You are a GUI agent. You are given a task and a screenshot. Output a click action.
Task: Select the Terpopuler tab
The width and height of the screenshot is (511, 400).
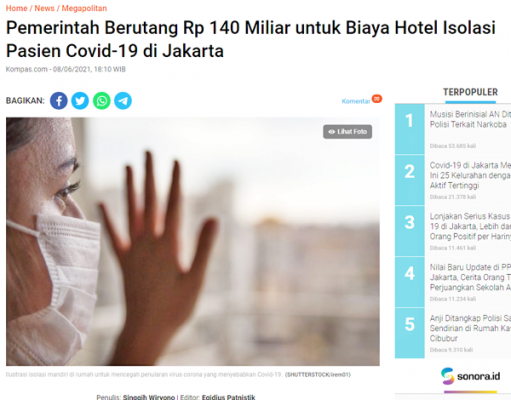click(x=470, y=92)
